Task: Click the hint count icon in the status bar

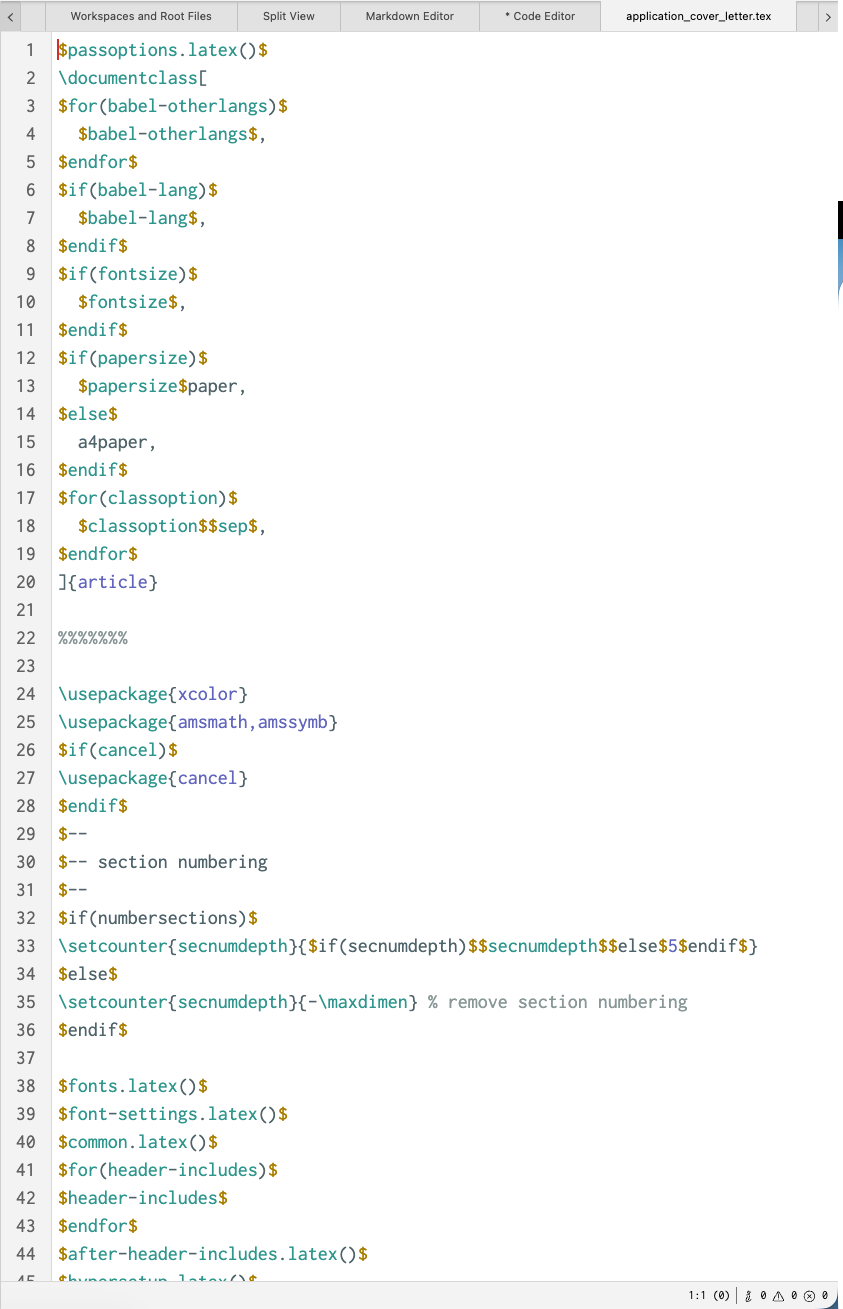Action: tap(748, 1295)
